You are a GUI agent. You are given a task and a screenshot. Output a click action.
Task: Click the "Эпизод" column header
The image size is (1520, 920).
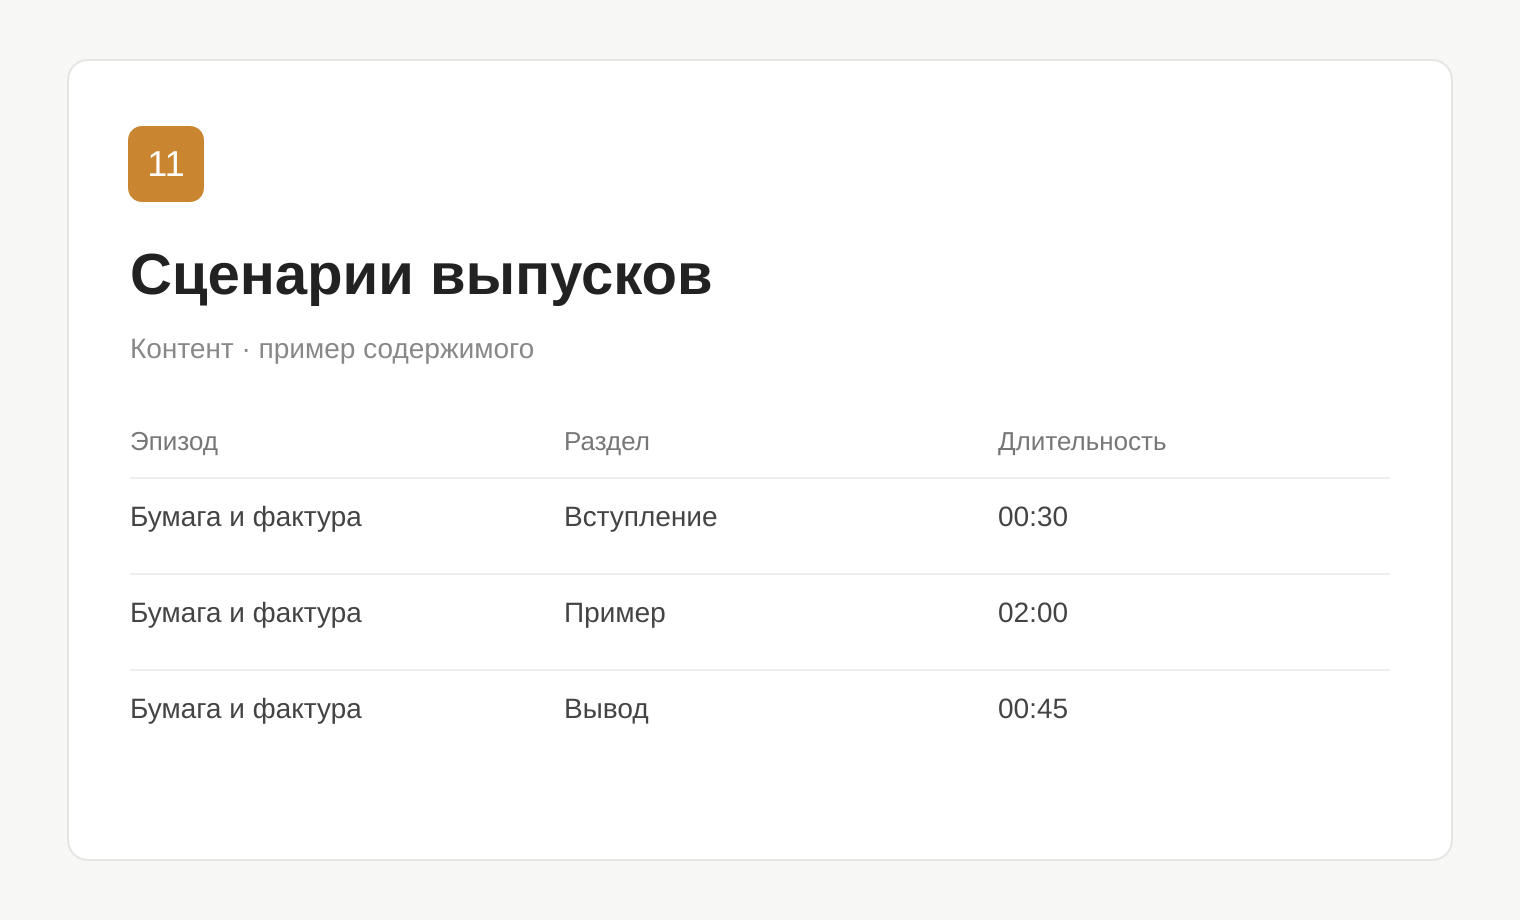pyautogui.click(x=174, y=441)
